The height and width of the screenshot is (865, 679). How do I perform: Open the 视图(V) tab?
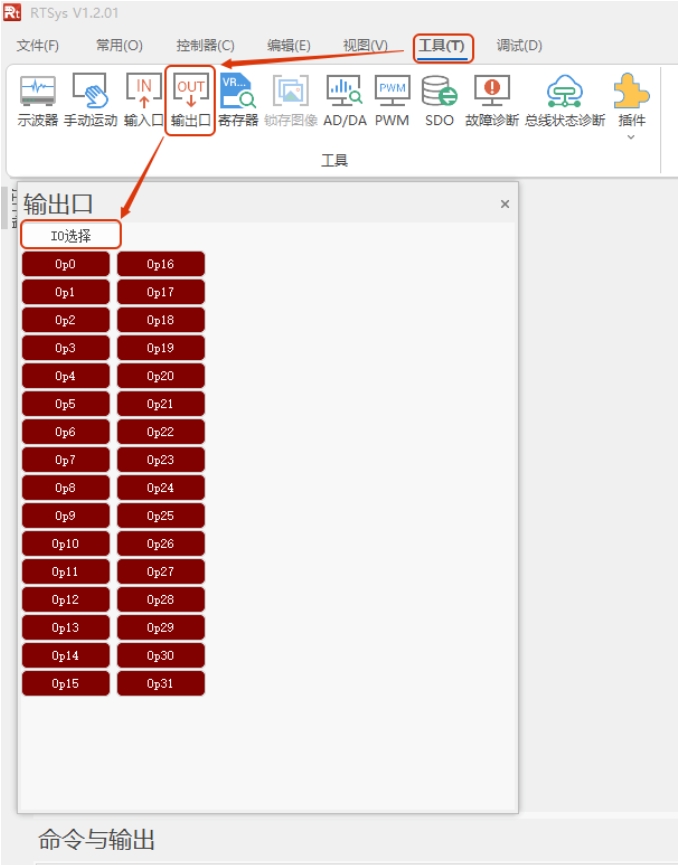(365, 45)
